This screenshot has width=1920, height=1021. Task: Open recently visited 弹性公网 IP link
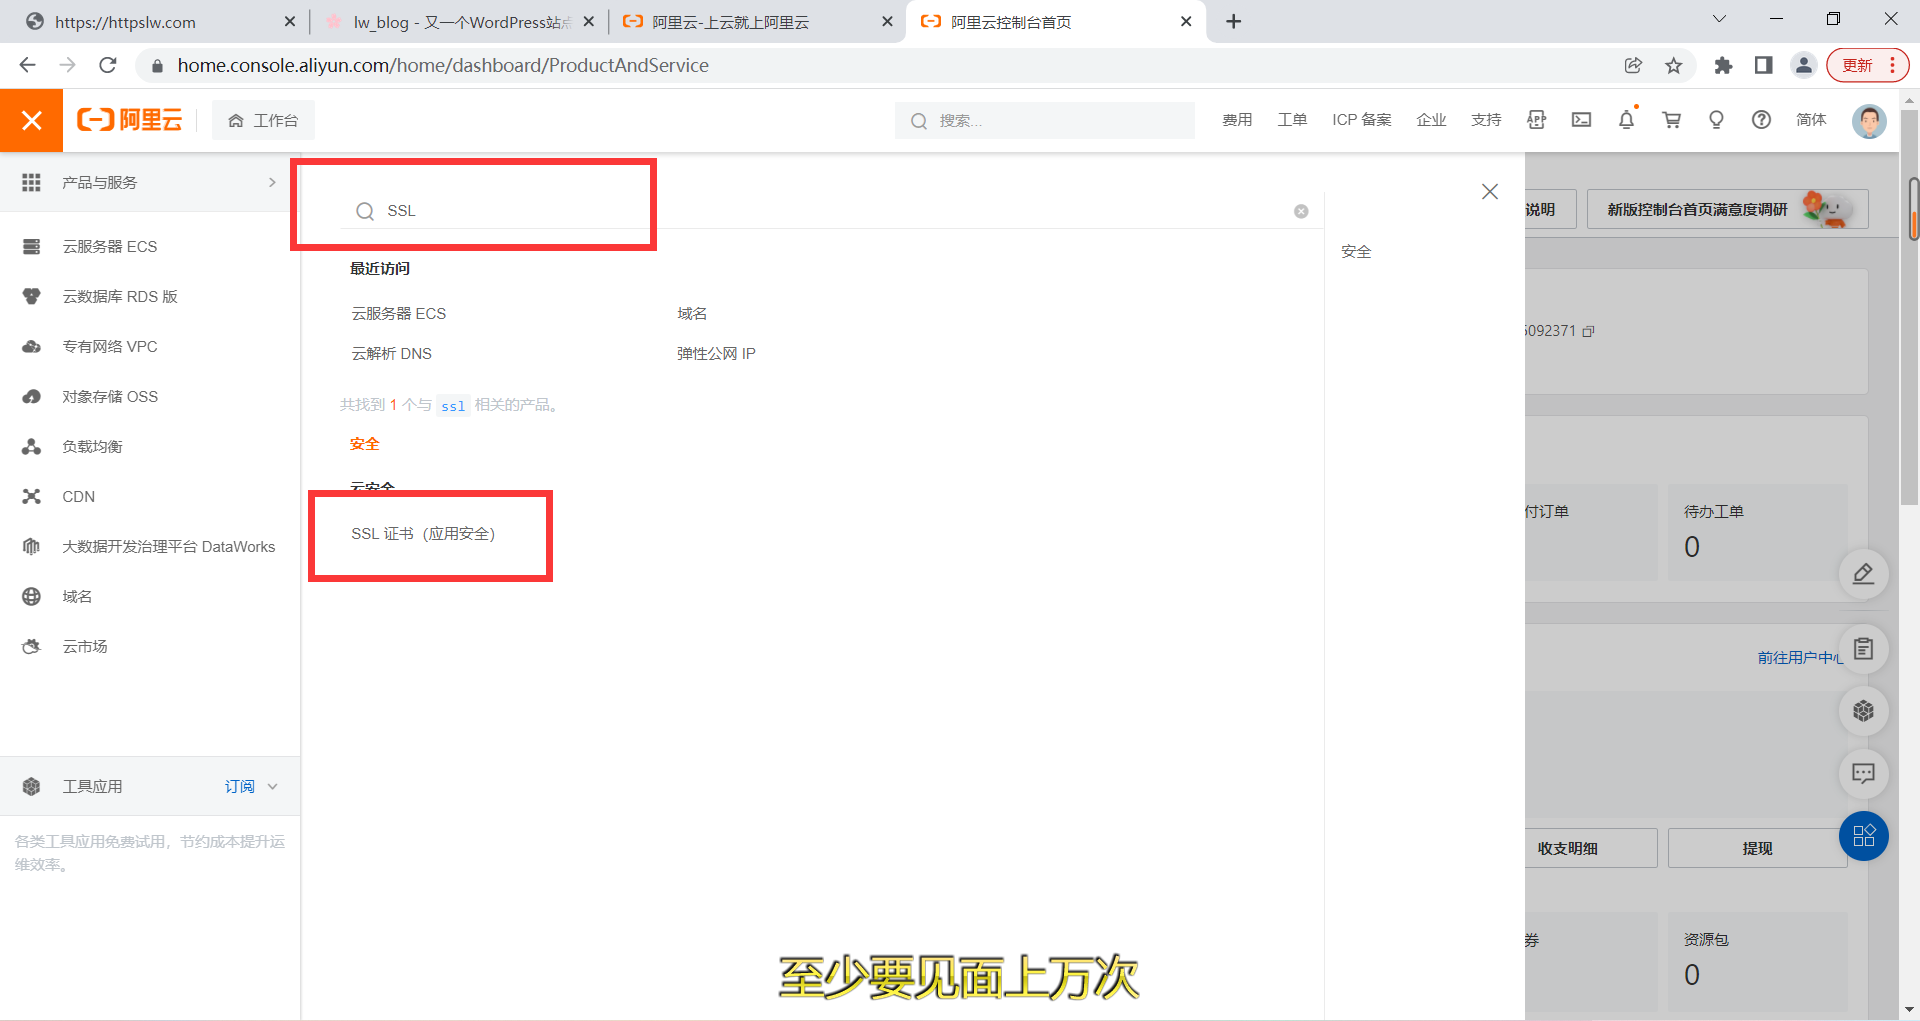tap(716, 353)
